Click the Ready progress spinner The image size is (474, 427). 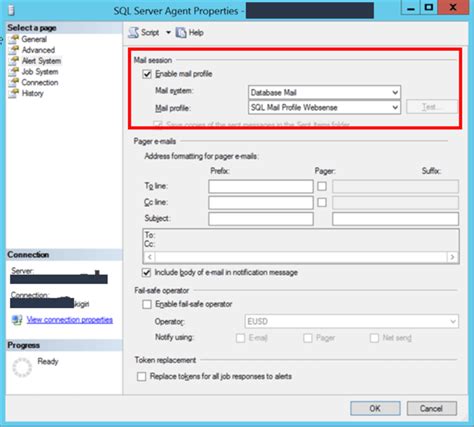(x=22, y=367)
